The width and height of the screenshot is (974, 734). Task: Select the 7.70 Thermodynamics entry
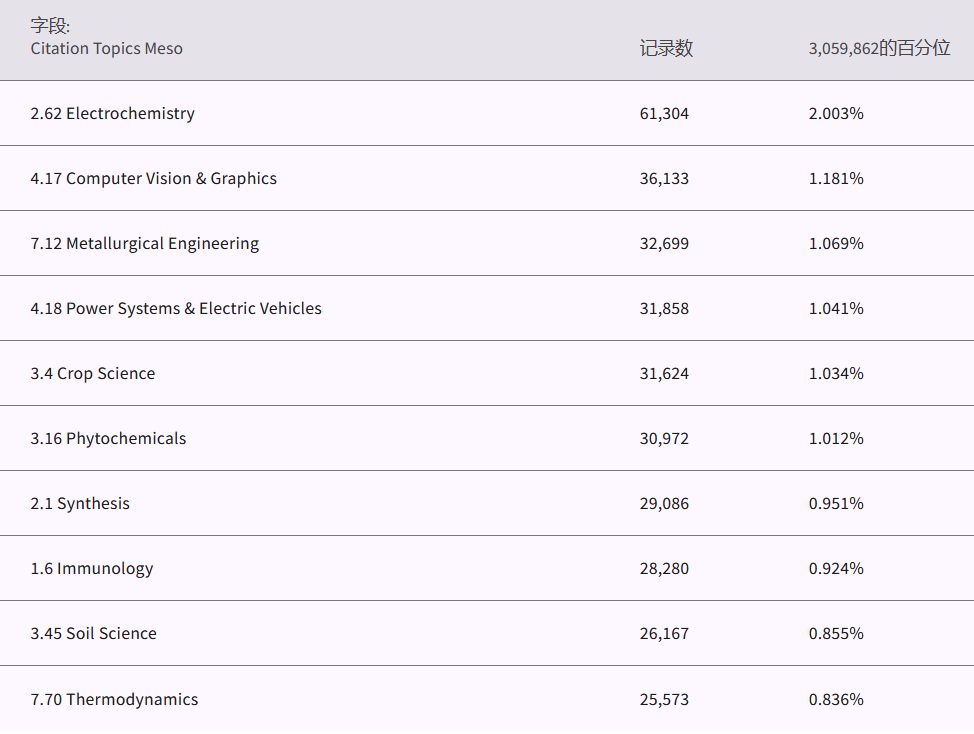[114, 699]
